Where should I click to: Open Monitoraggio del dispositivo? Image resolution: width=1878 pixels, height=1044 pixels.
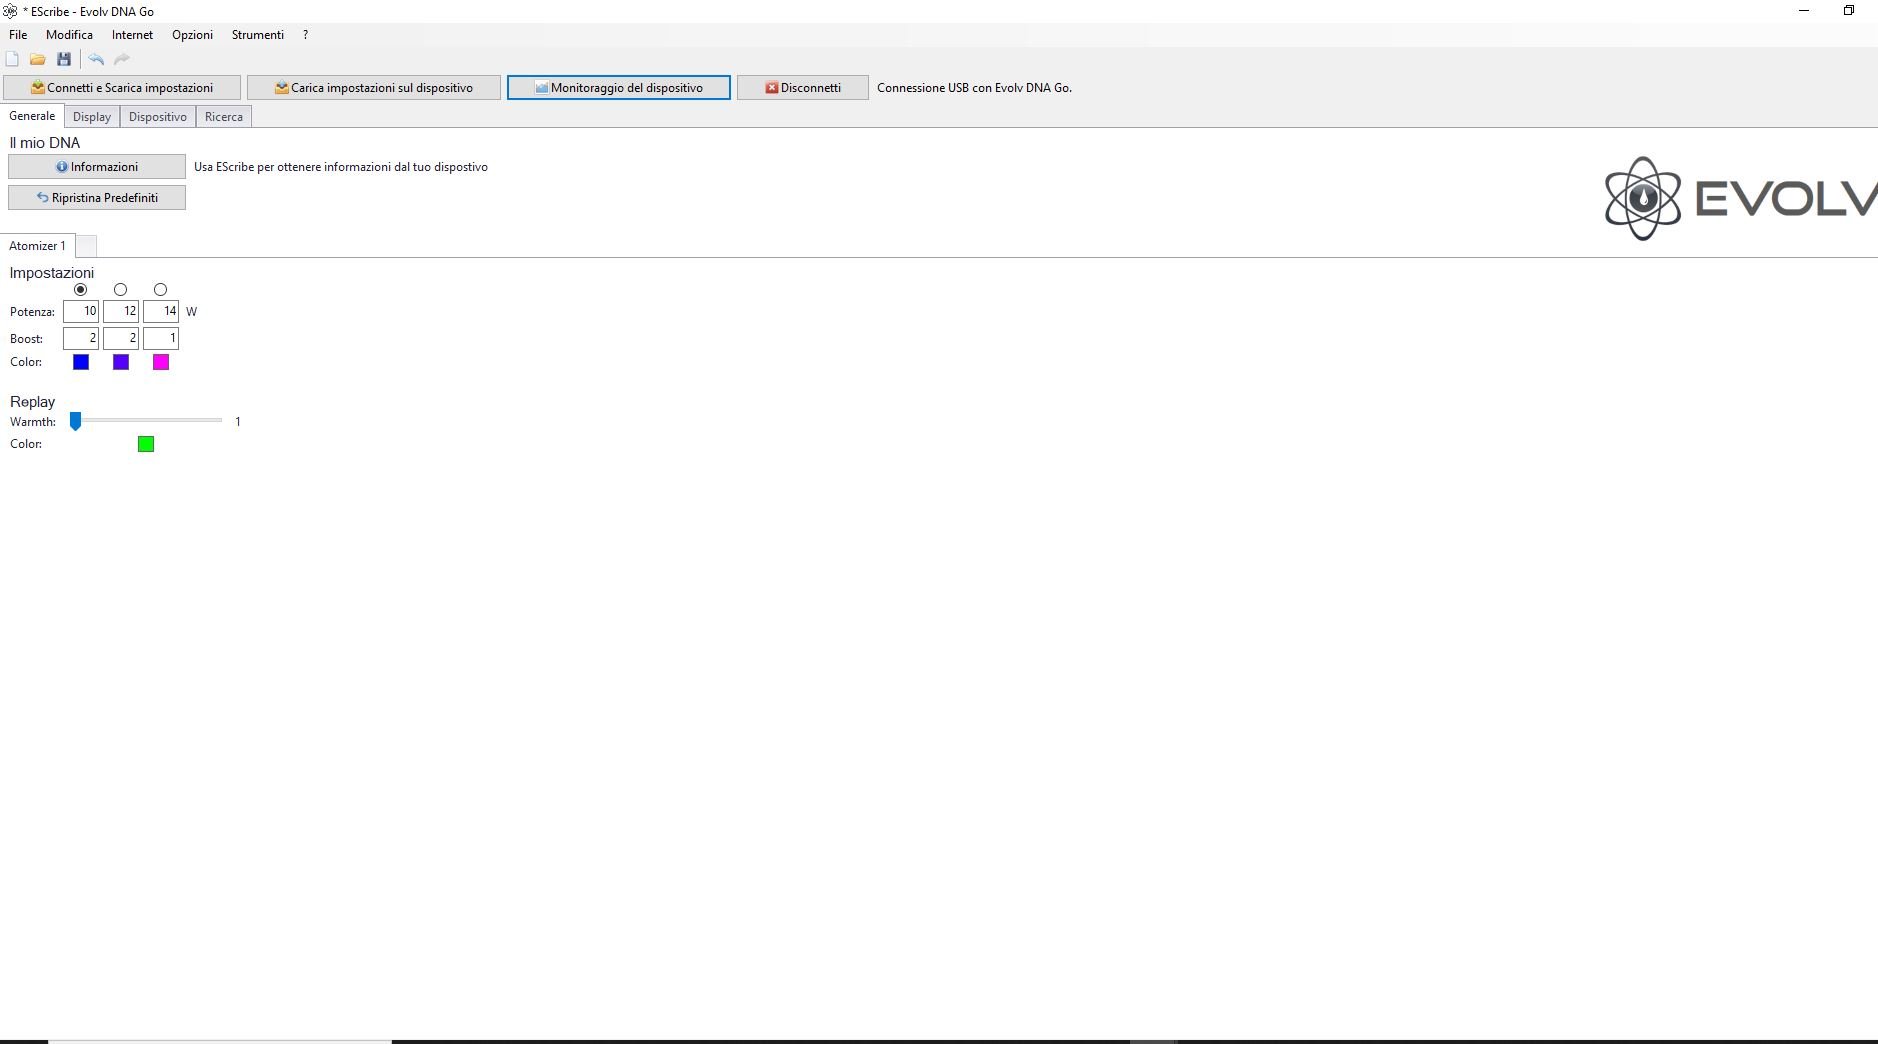pyautogui.click(x=618, y=88)
